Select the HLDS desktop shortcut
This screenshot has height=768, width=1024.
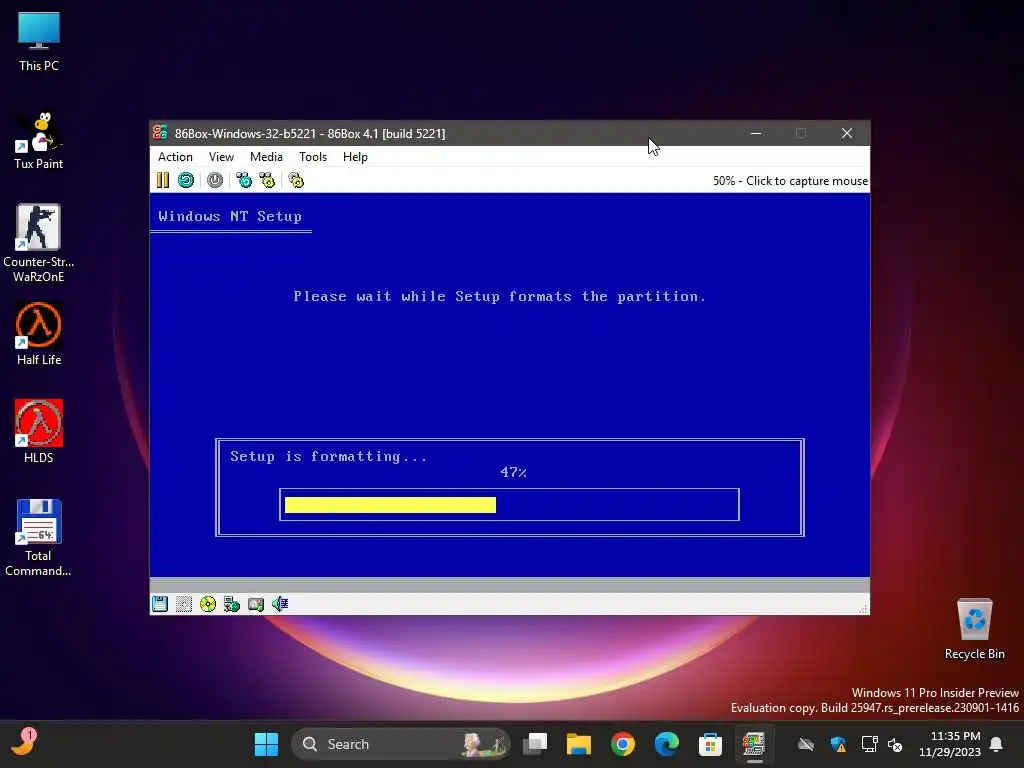(x=39, y=432)
